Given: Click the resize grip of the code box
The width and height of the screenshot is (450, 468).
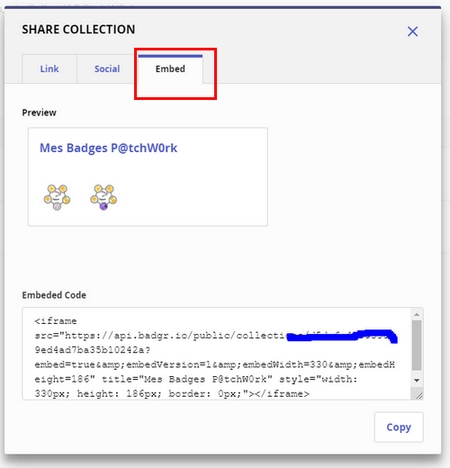Looking at the screenshot, I should click(x=419, y=395).
